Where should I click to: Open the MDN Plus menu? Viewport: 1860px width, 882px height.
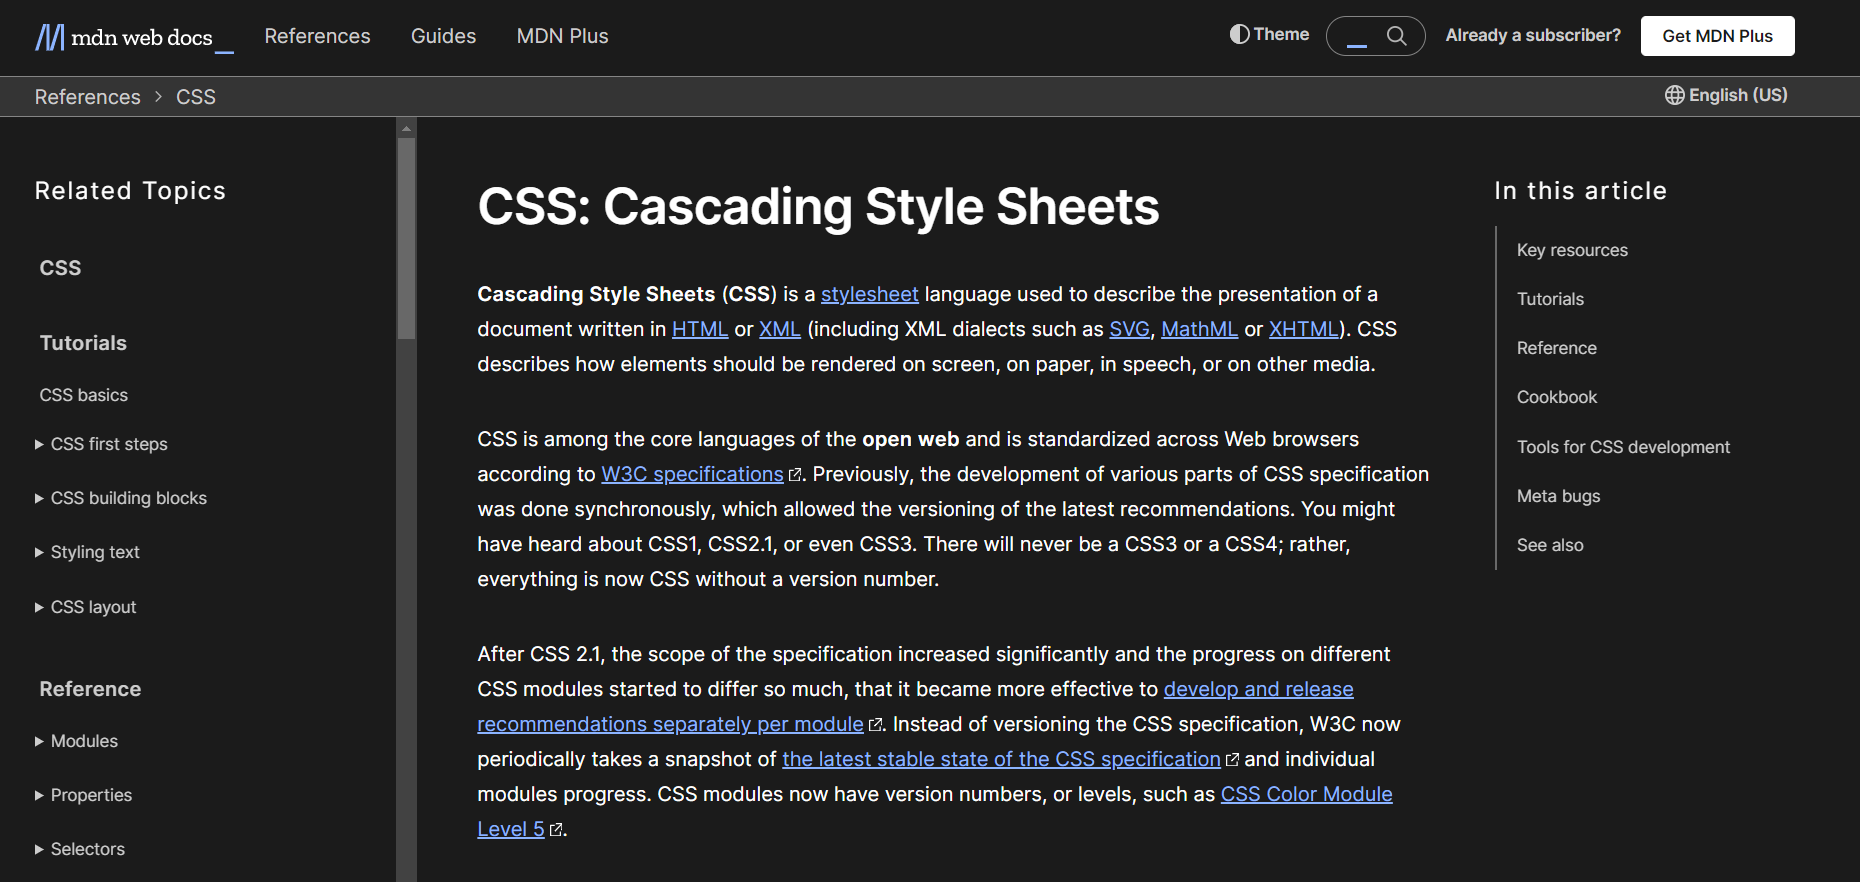coord(562,36)
